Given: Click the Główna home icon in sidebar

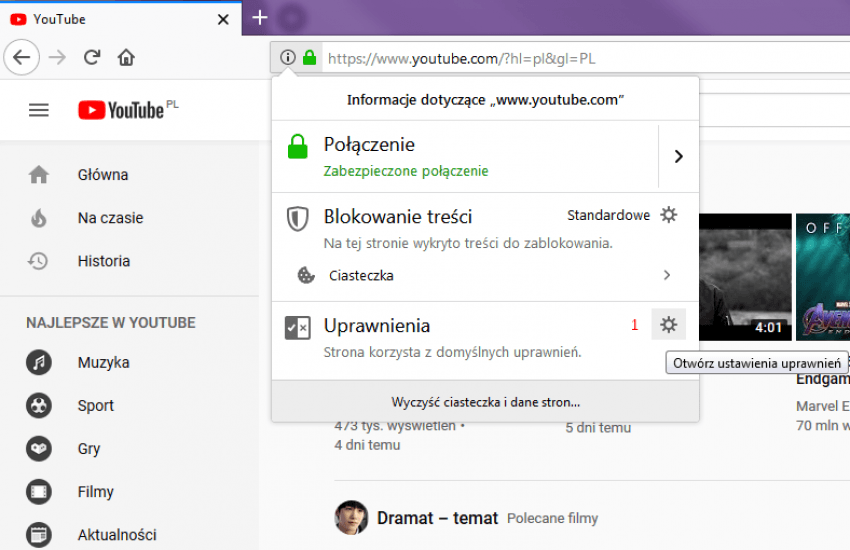Looking at the screenshot, I should 38,174.
